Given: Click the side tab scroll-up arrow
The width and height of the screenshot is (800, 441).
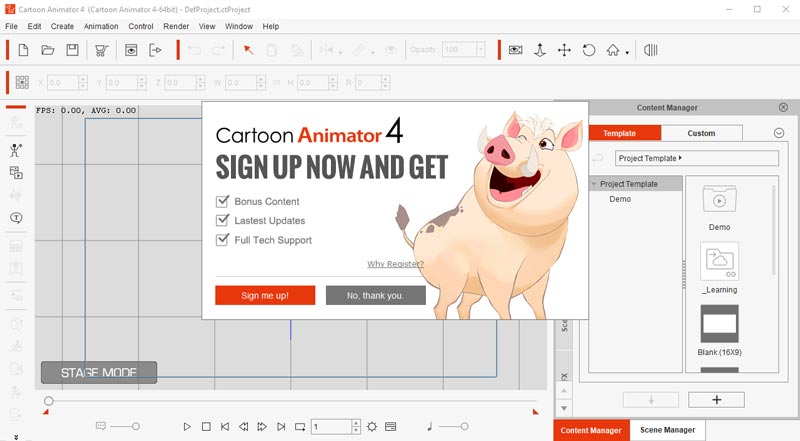Looking at the screenshot, I should 564,390.
